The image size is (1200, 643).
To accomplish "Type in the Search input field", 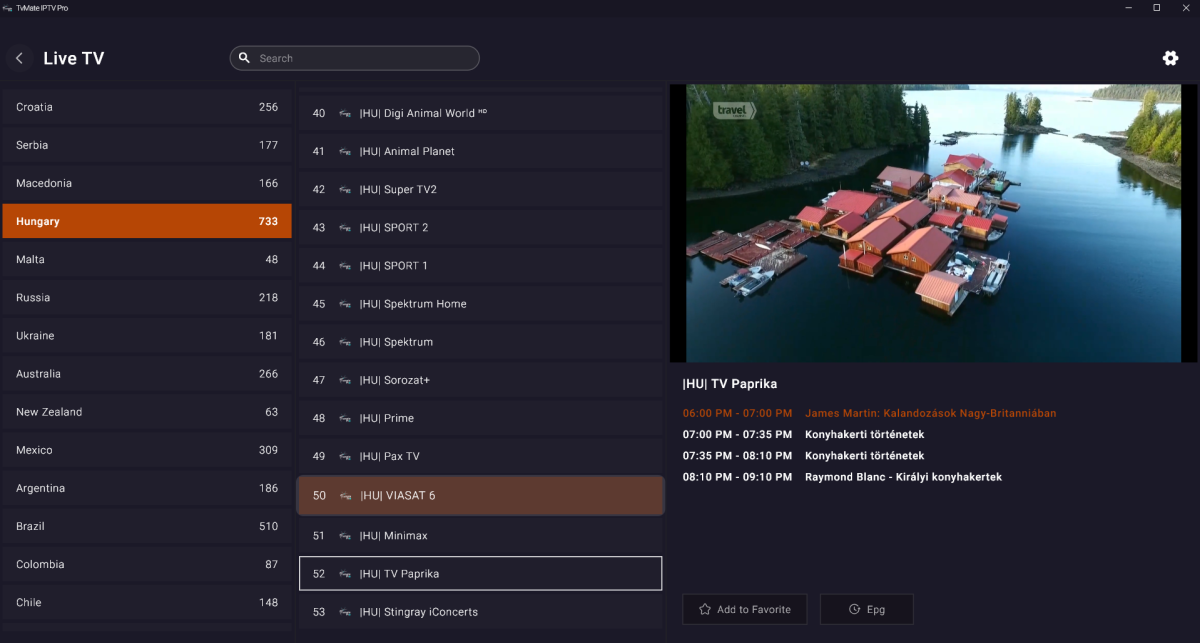I will point(365,58).
